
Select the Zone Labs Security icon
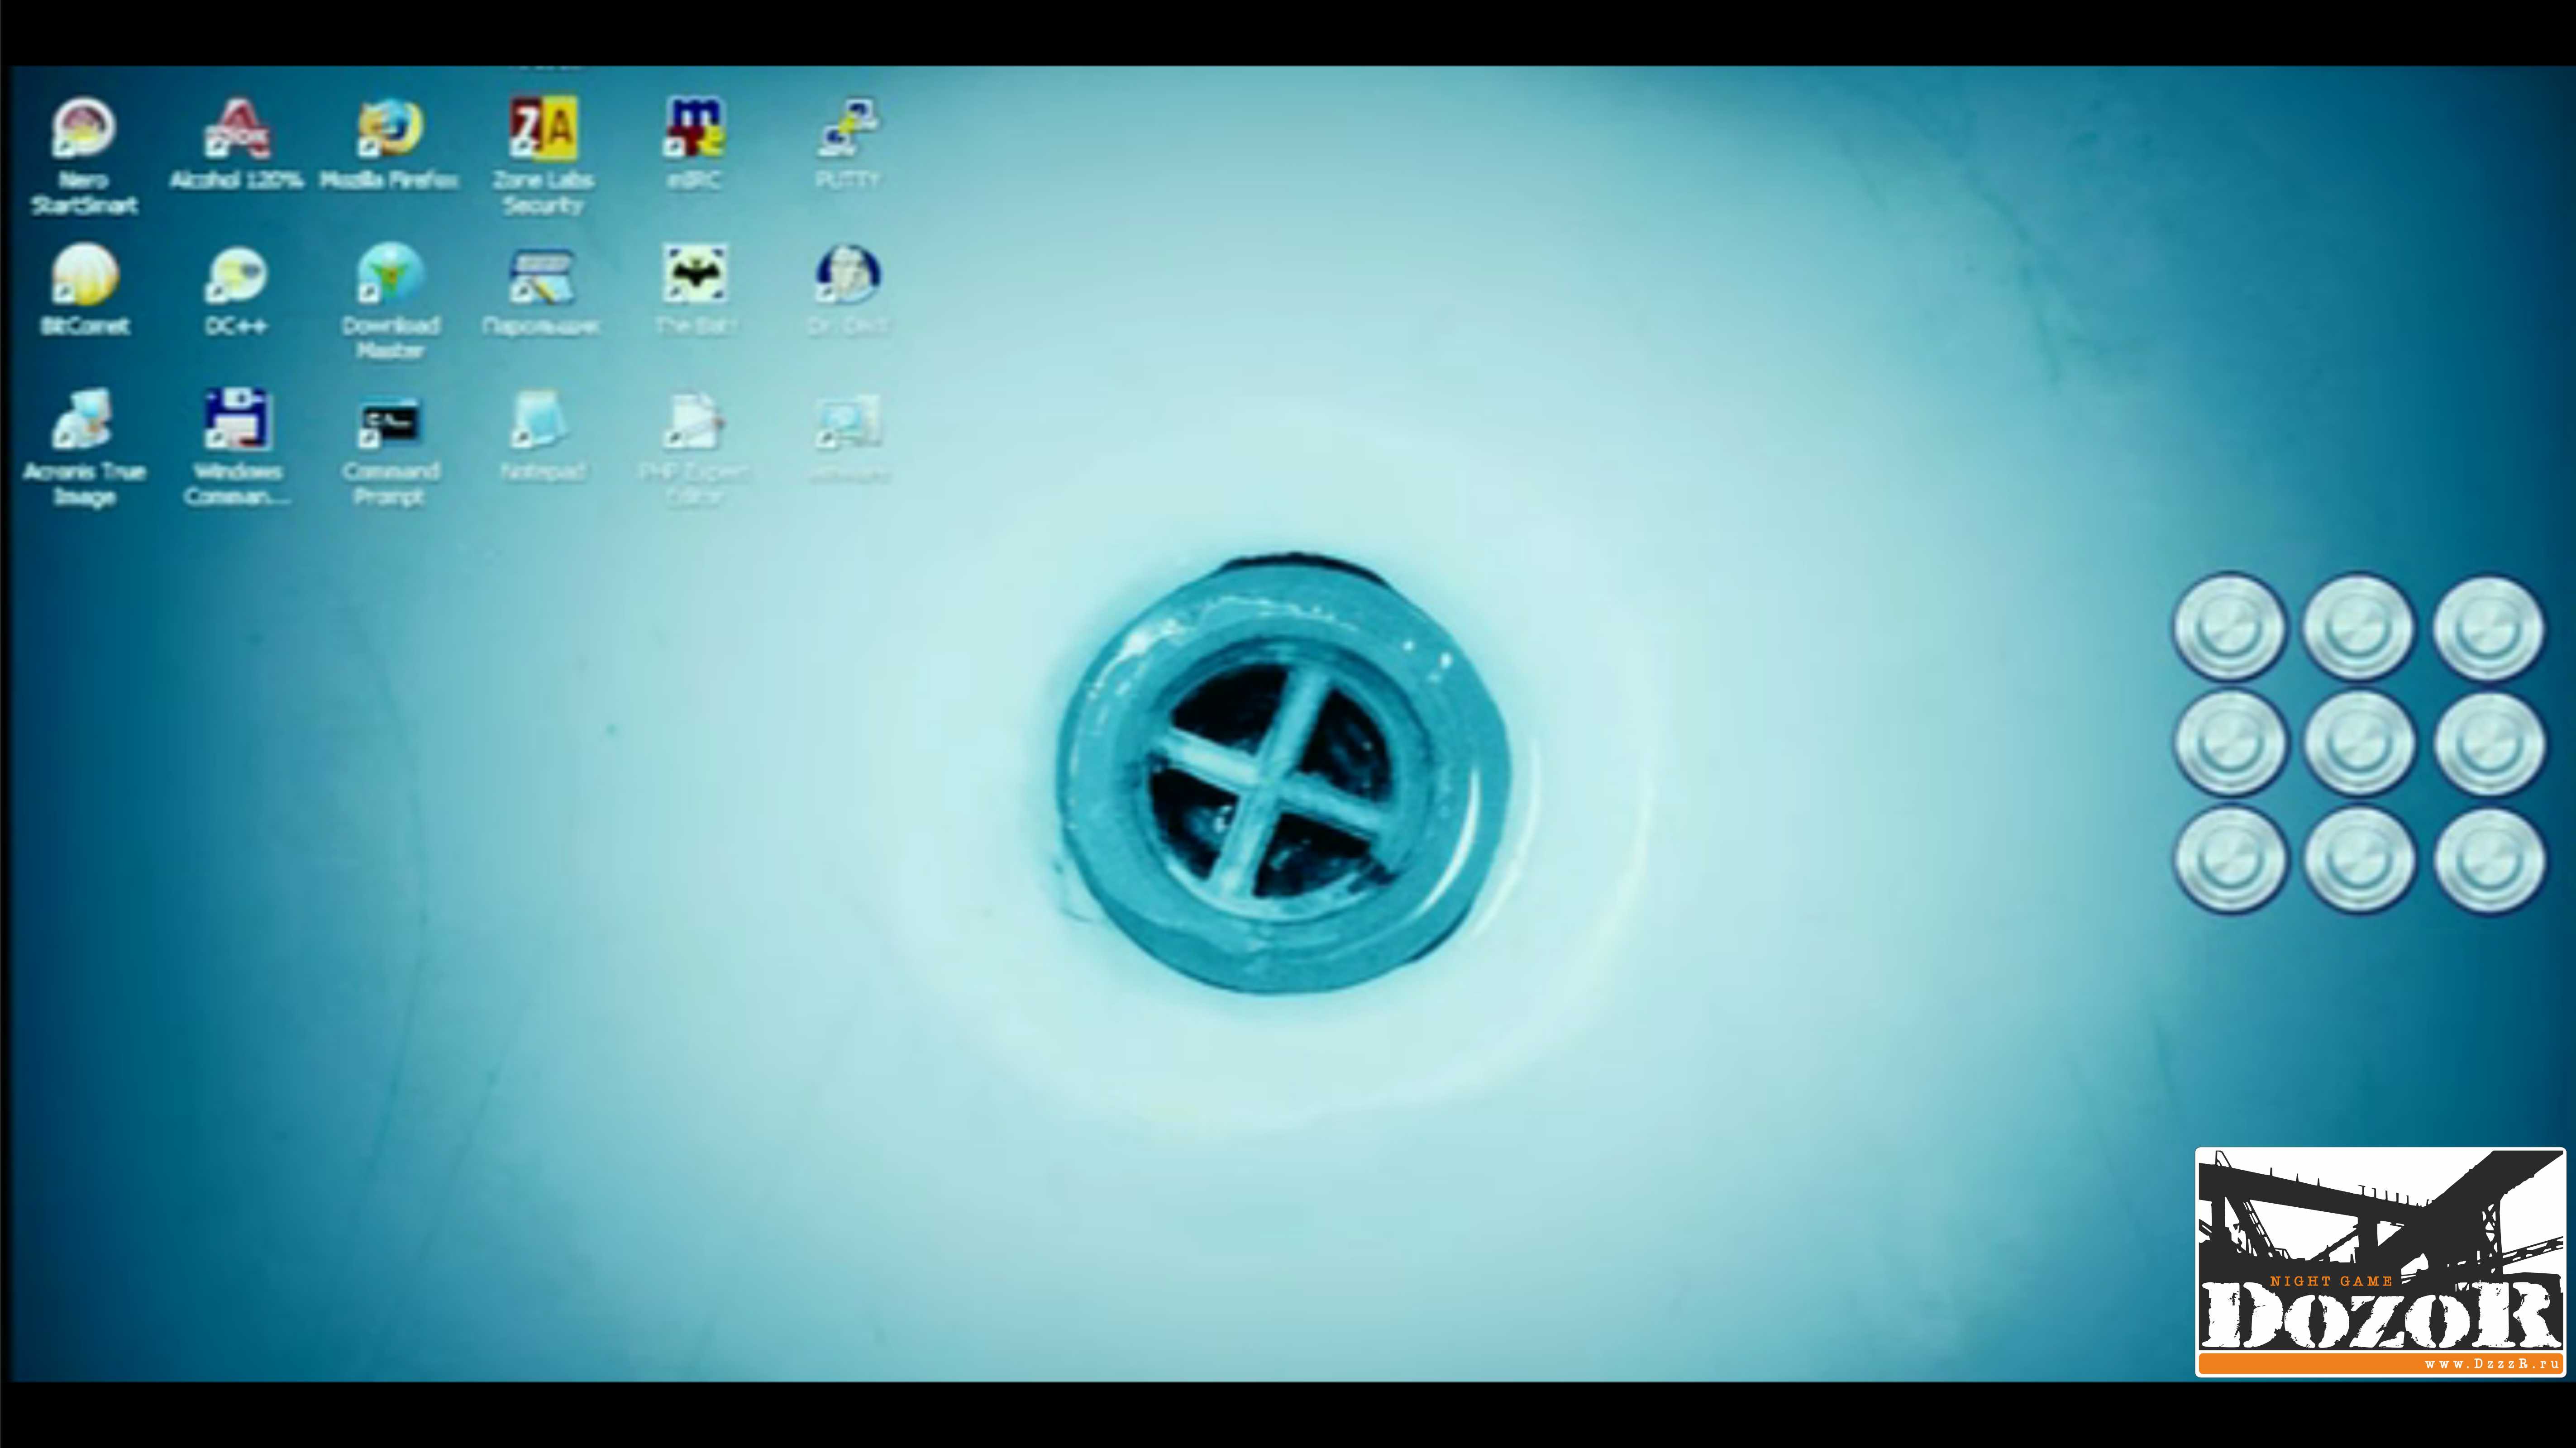(x=543, y=129)
